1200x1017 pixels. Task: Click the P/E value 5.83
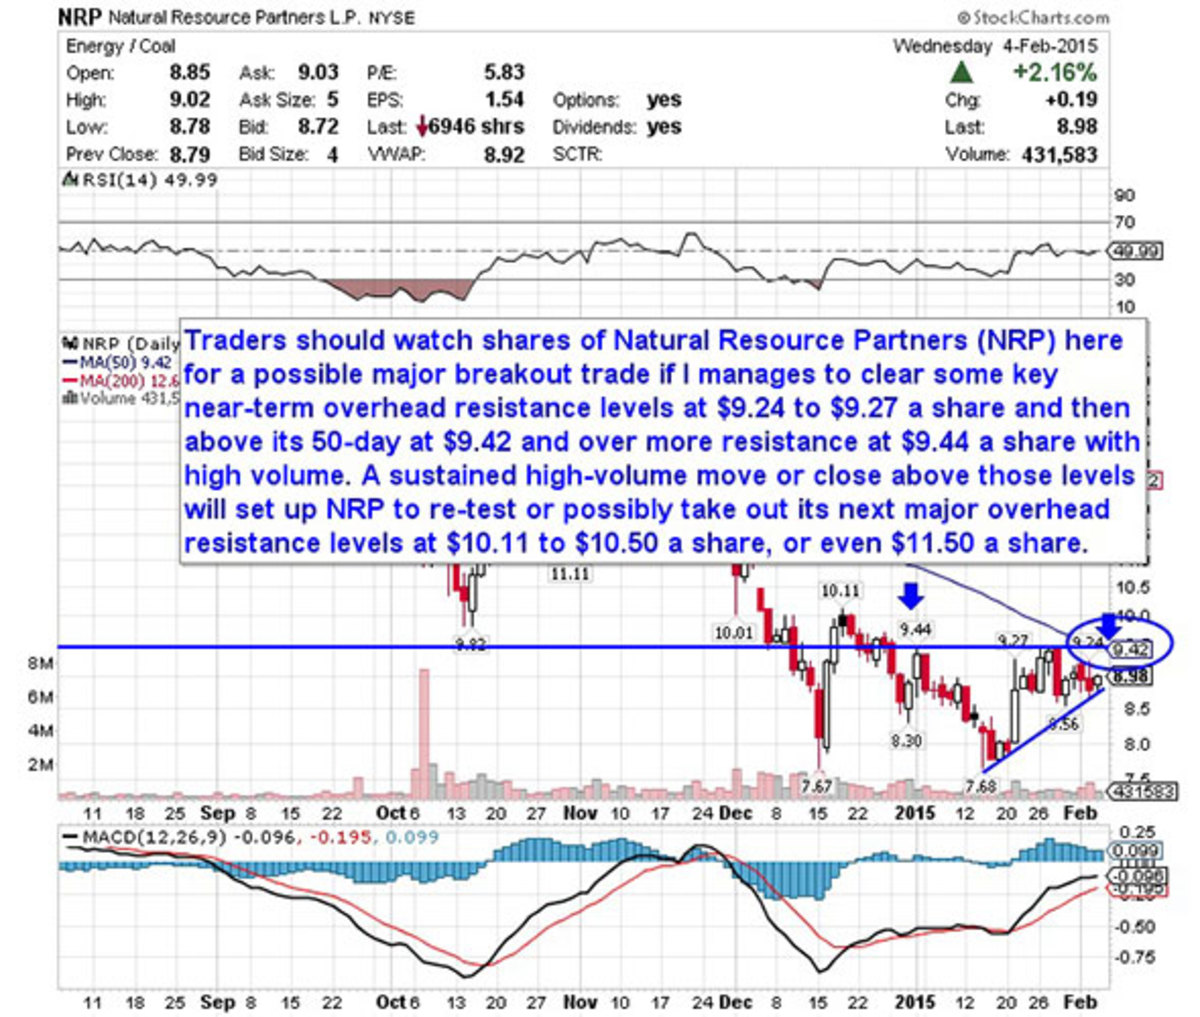(504, 72)
